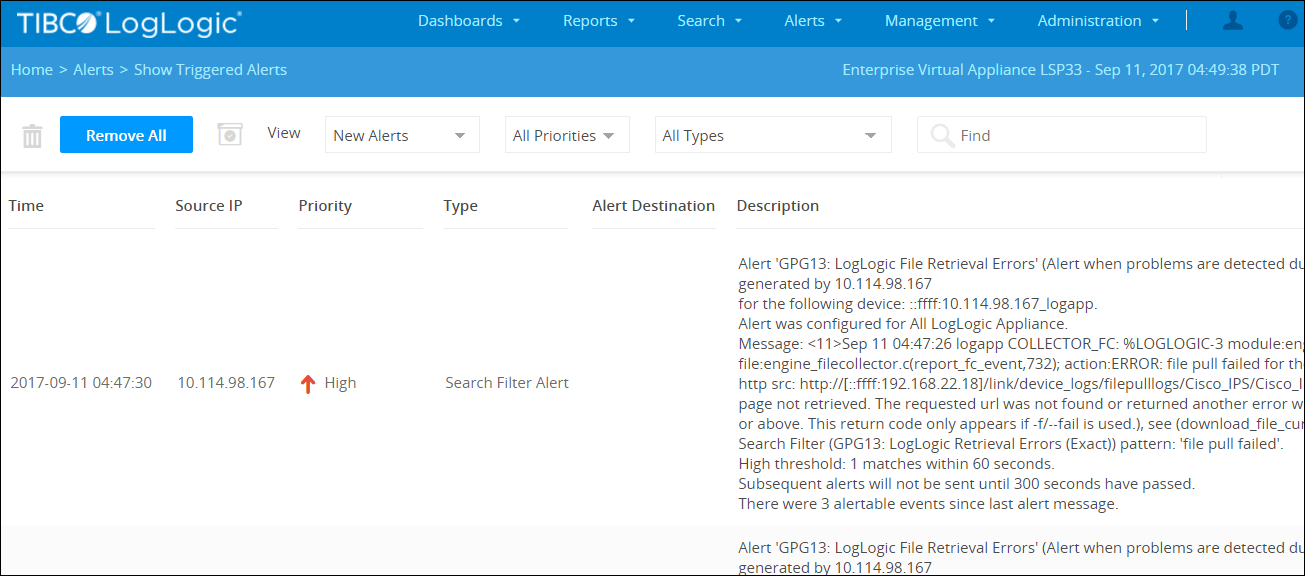Open the Administration menu

[x=1098, y=21]
